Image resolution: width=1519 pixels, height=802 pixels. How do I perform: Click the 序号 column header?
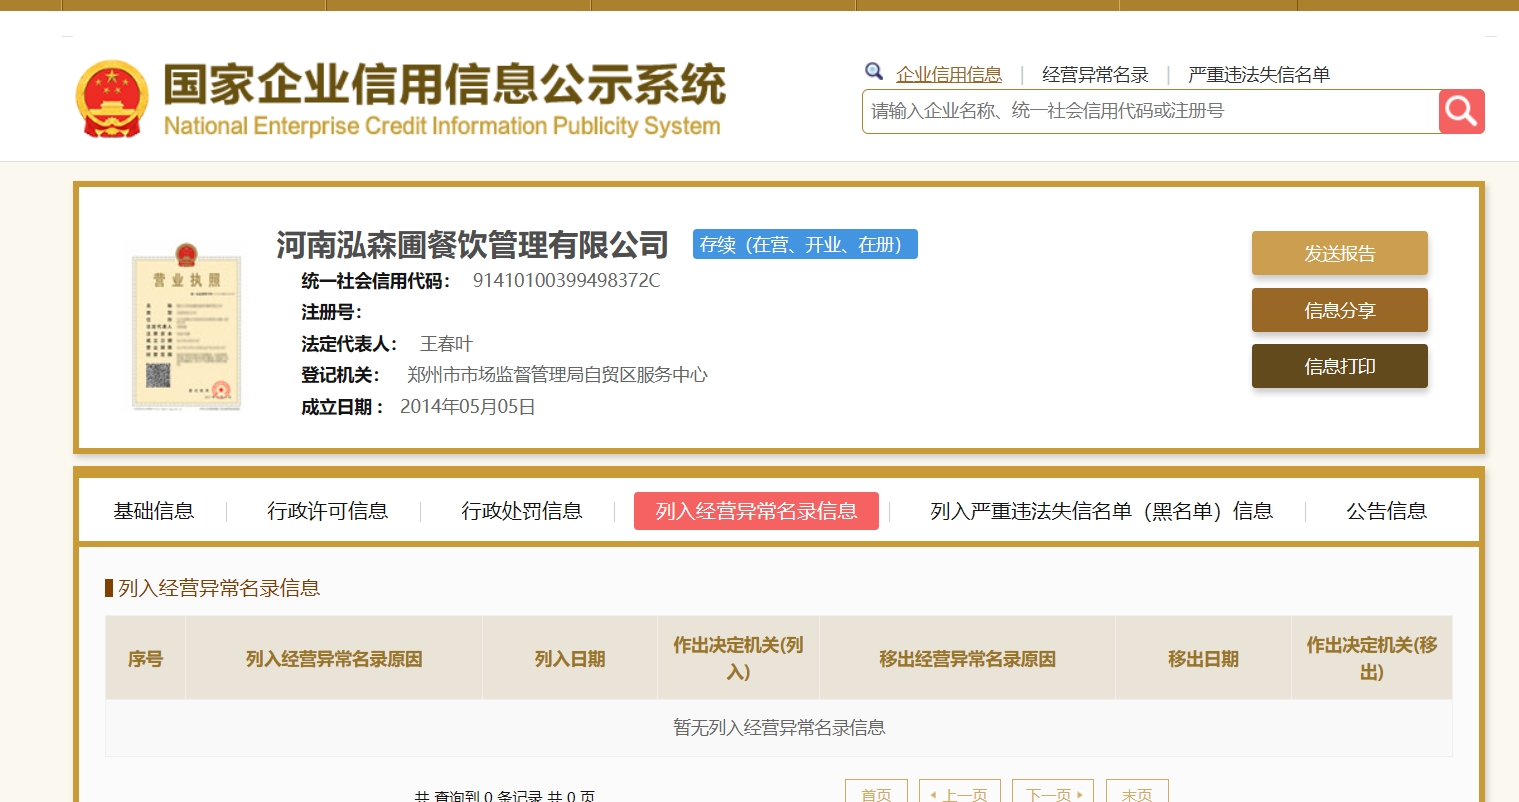tap(145, 659)
